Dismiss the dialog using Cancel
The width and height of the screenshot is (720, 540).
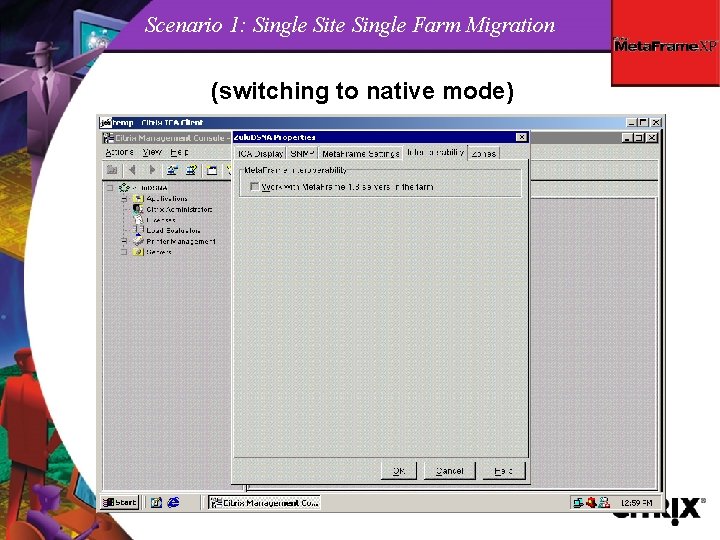click(450, 471)
